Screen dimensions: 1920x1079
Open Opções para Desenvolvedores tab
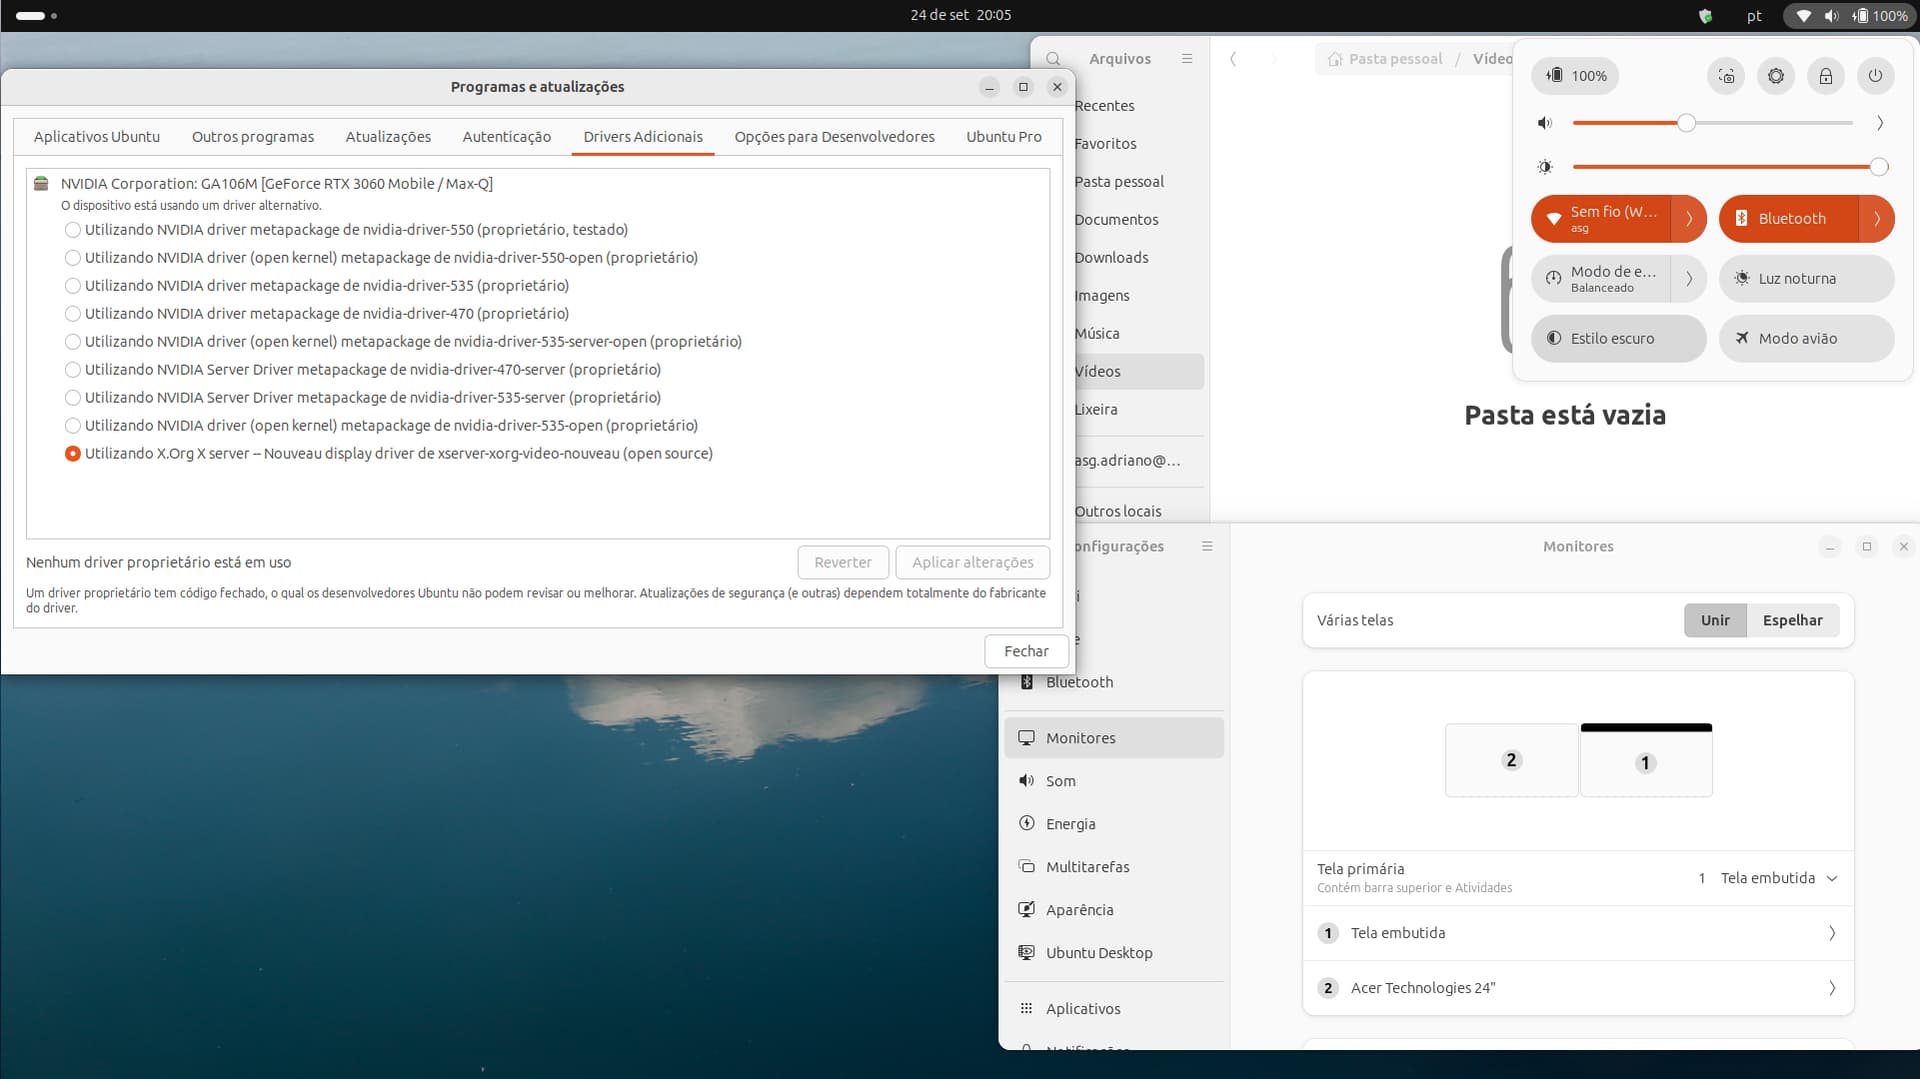click(835, 137)
